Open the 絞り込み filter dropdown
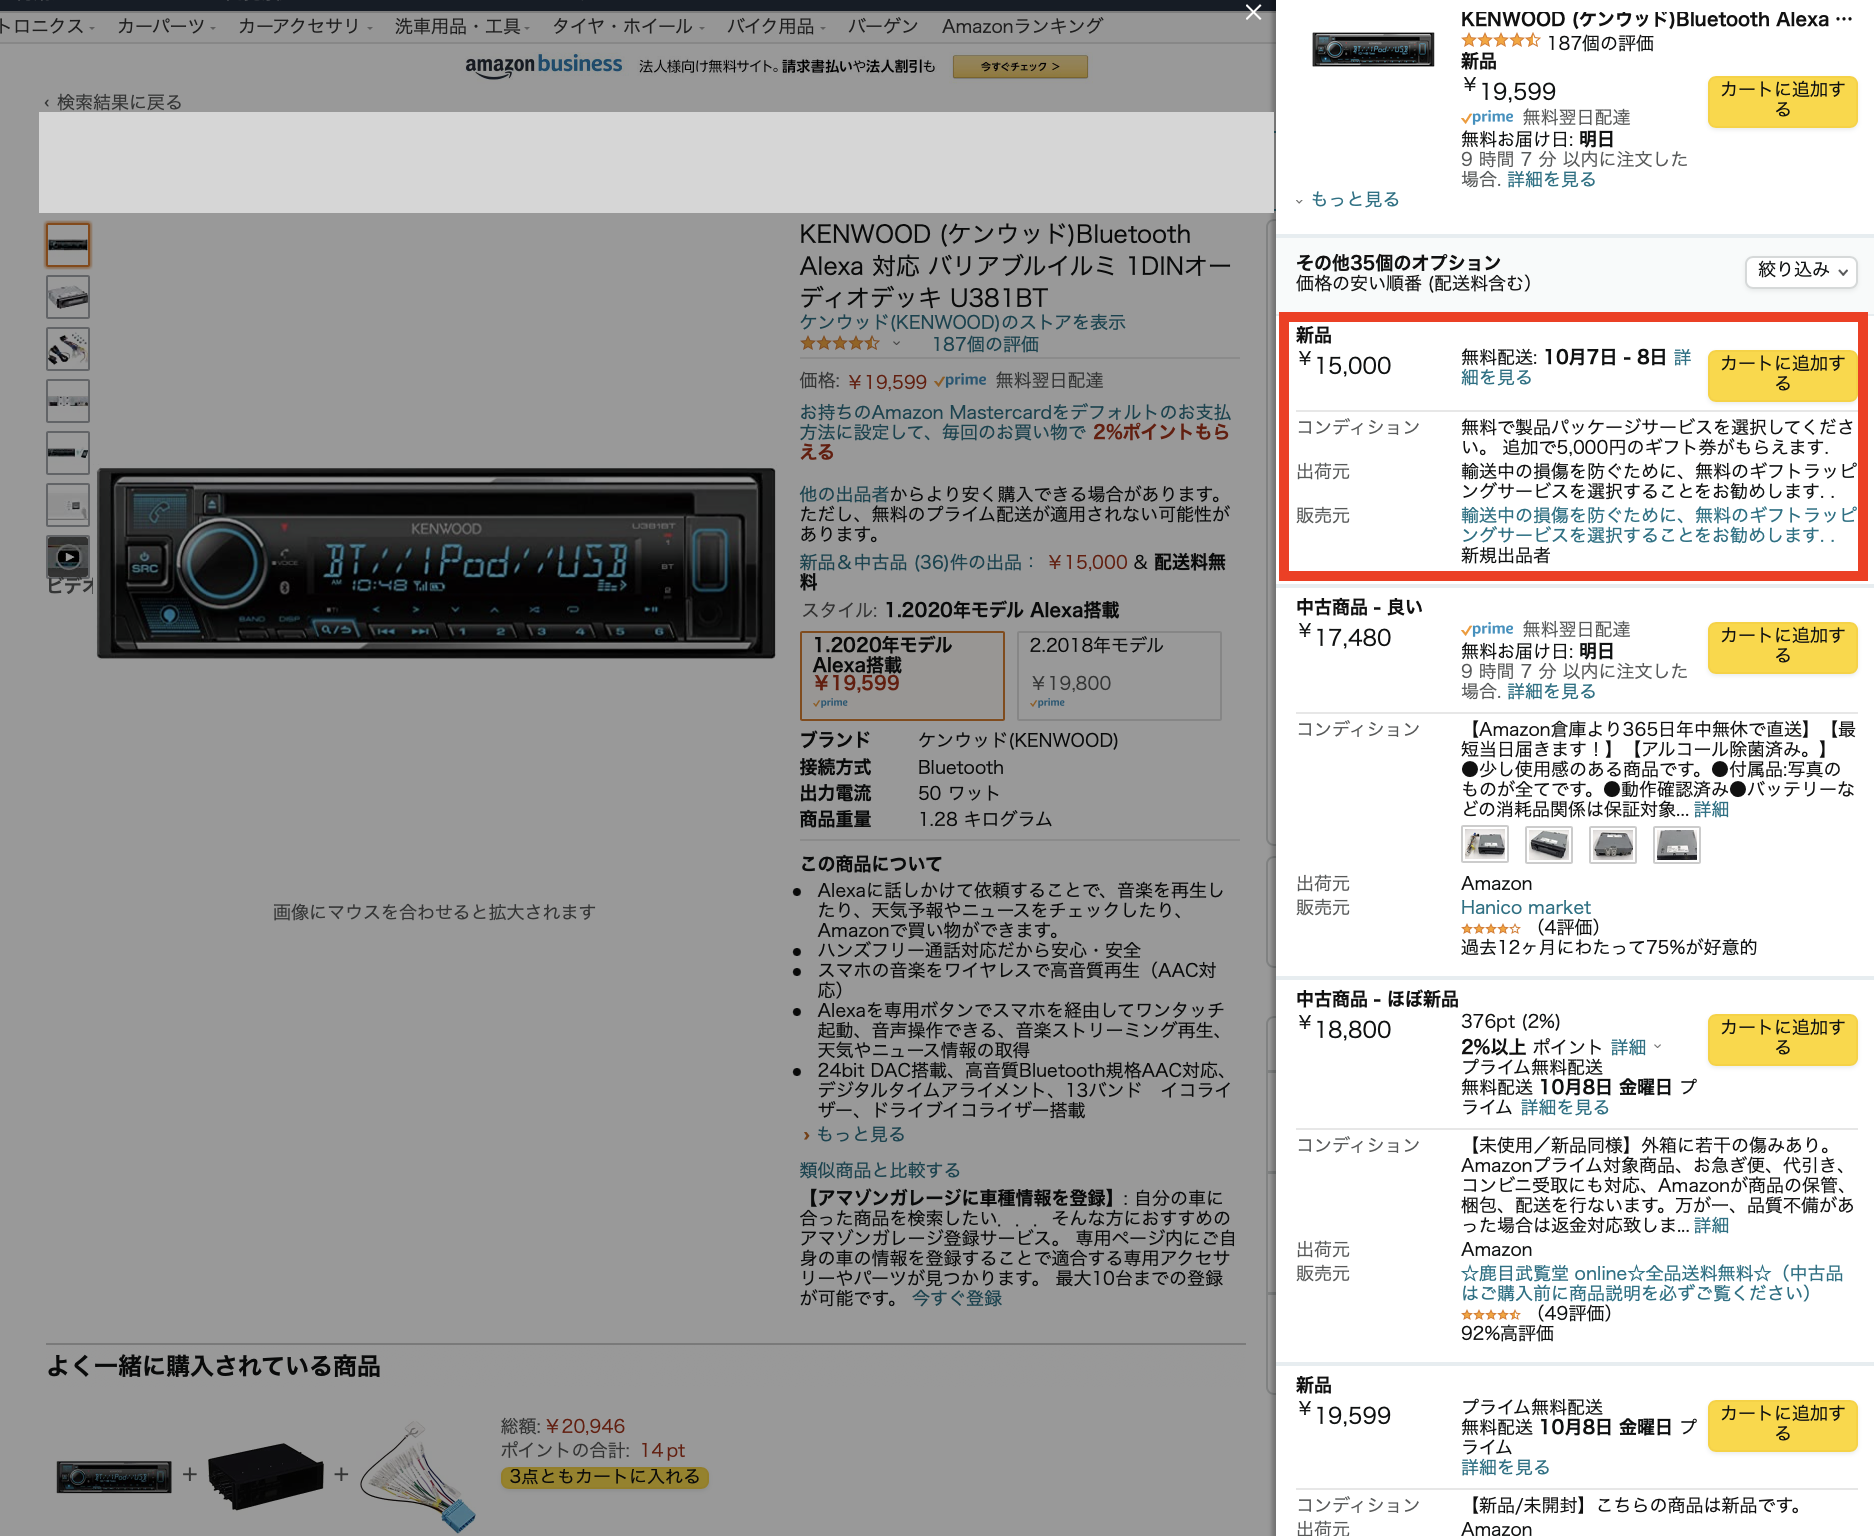 point(1801,271)
